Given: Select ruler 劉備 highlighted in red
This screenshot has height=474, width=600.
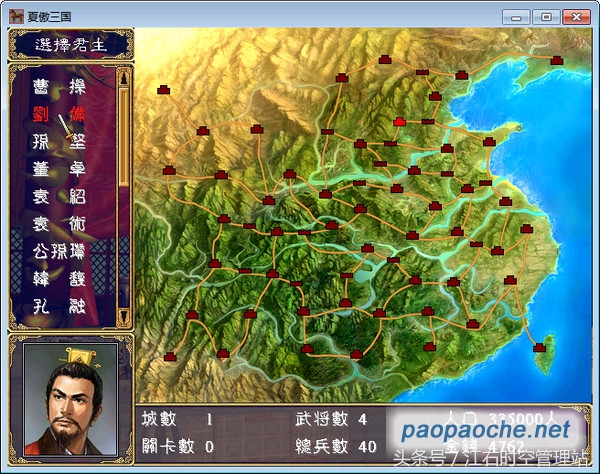Looking at the screenshot, I should coord(59,114).
